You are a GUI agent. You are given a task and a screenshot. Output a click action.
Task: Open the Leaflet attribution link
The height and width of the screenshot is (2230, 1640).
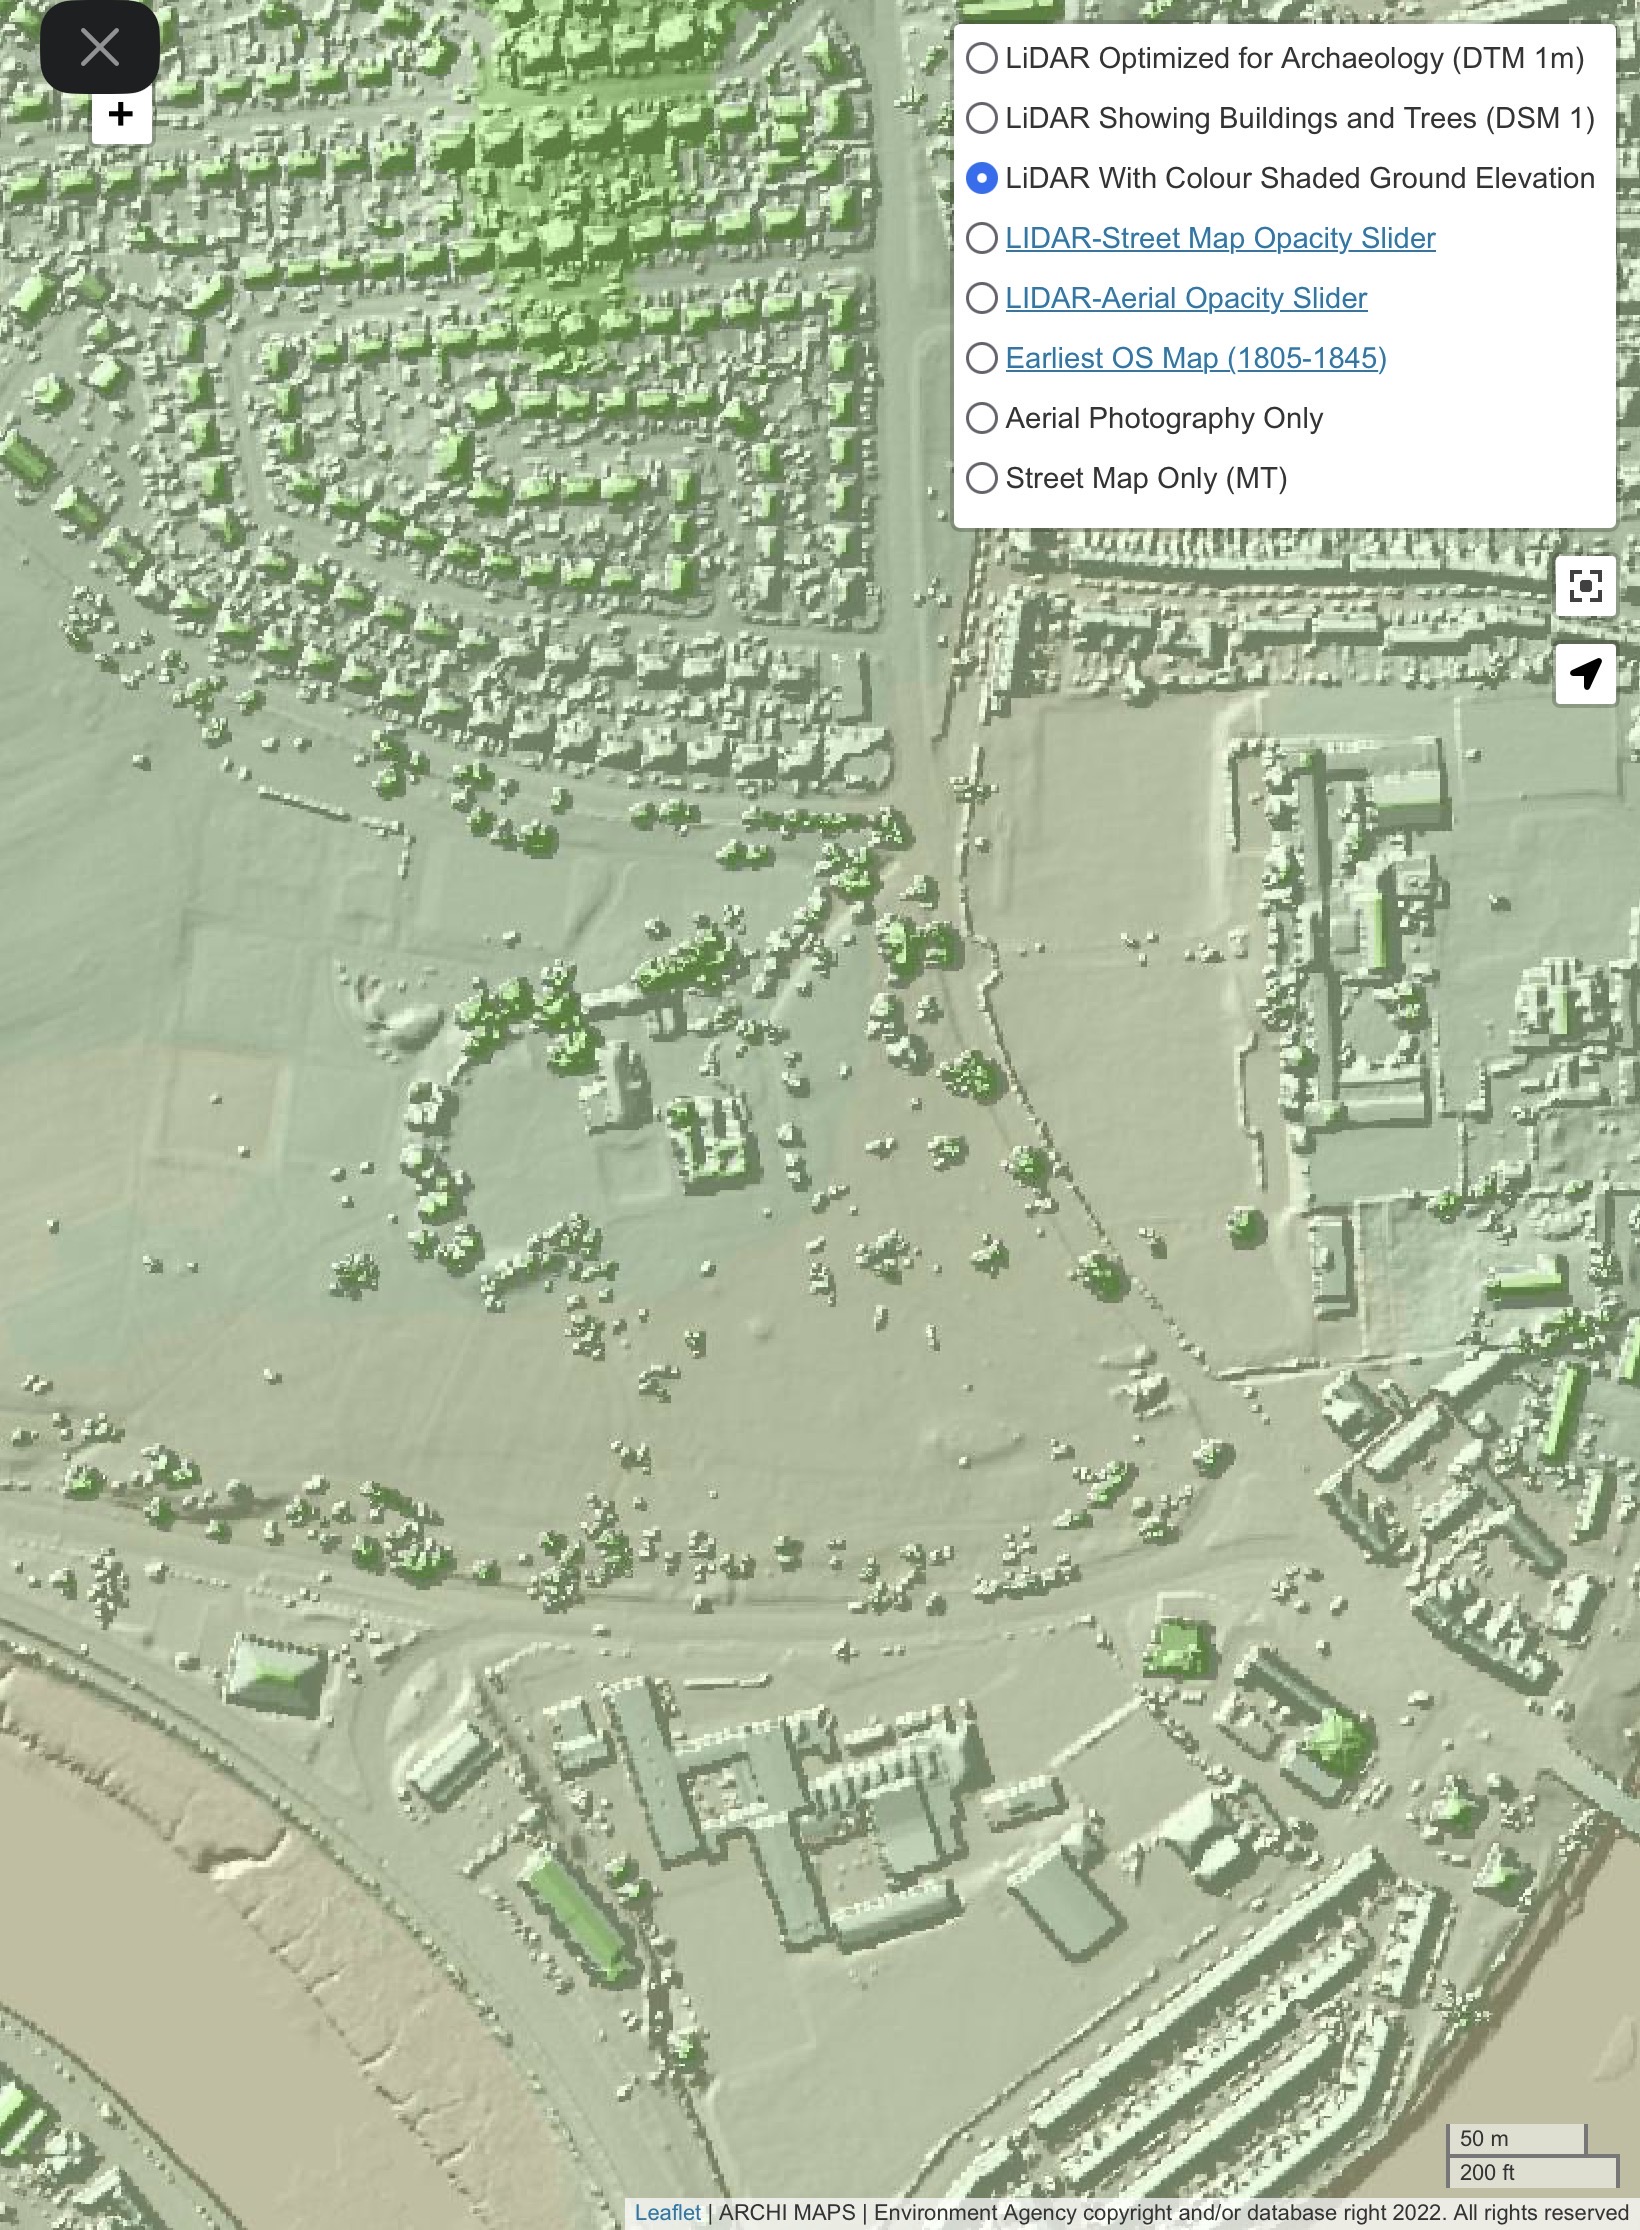click(x=667, y=2212)
